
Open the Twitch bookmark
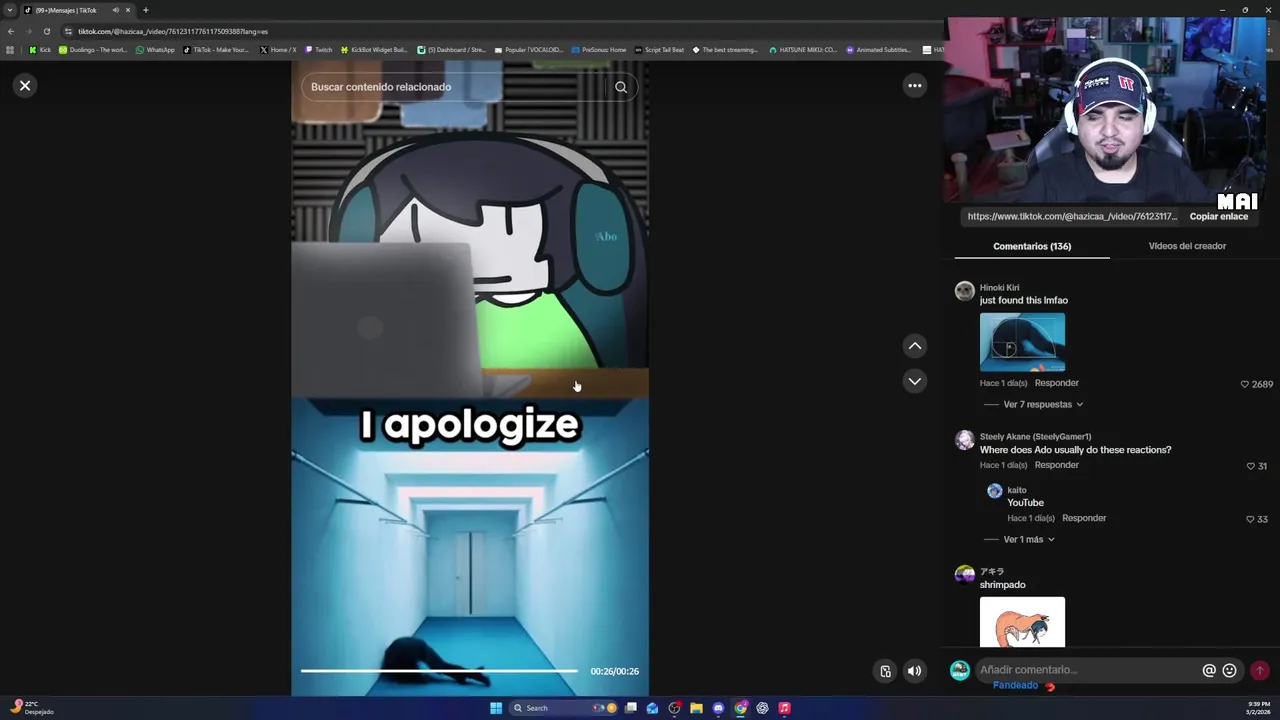pyautogui.click(x=319, y=50)
